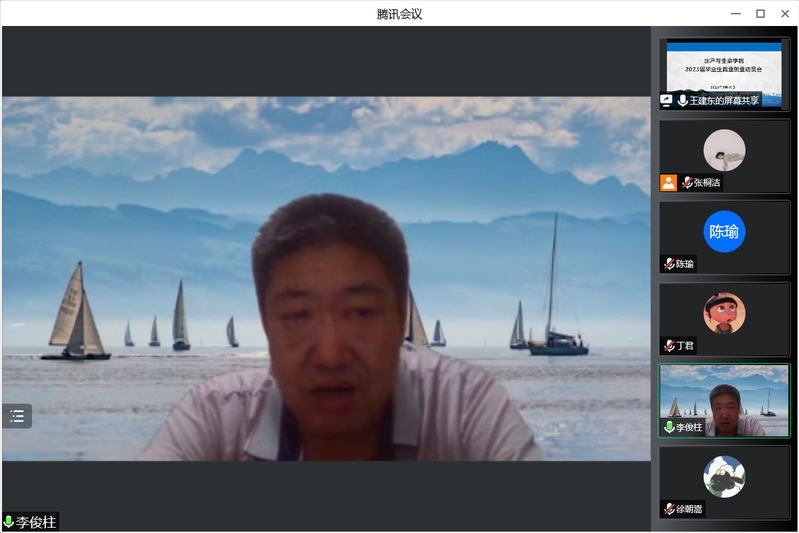Click the orange host icon on 张桐洁's tile
Image resolution: width=799 pixels, height=533 pixels.
coord(668,183)
